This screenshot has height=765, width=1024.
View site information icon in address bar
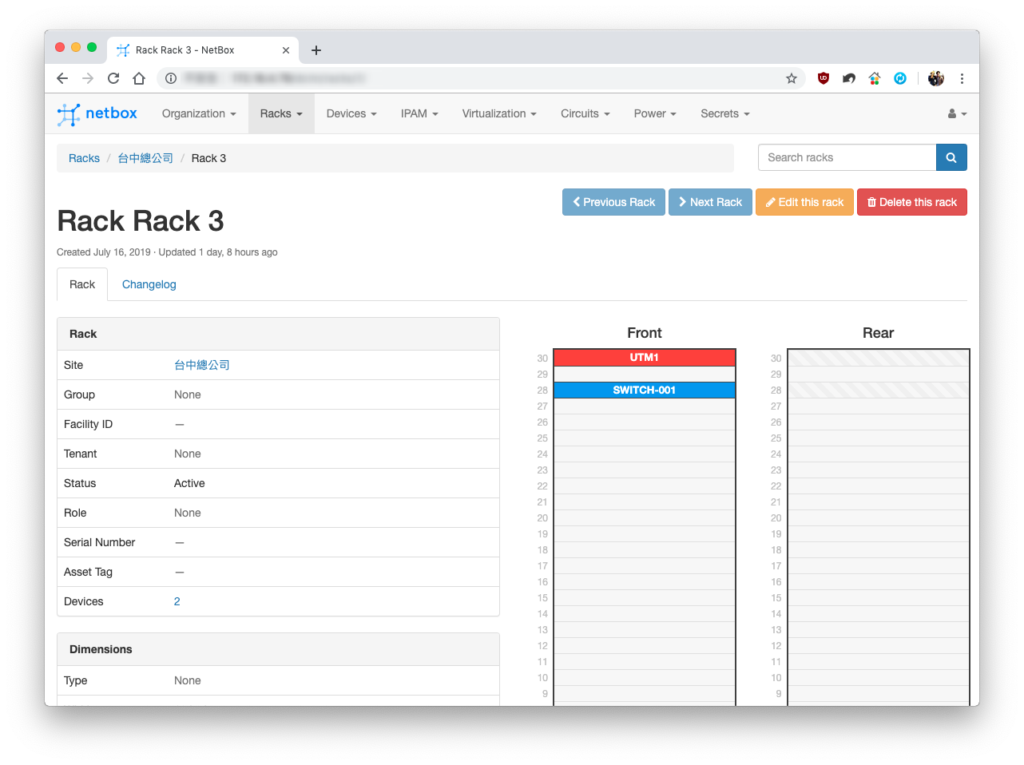click(x=170, y=78)
